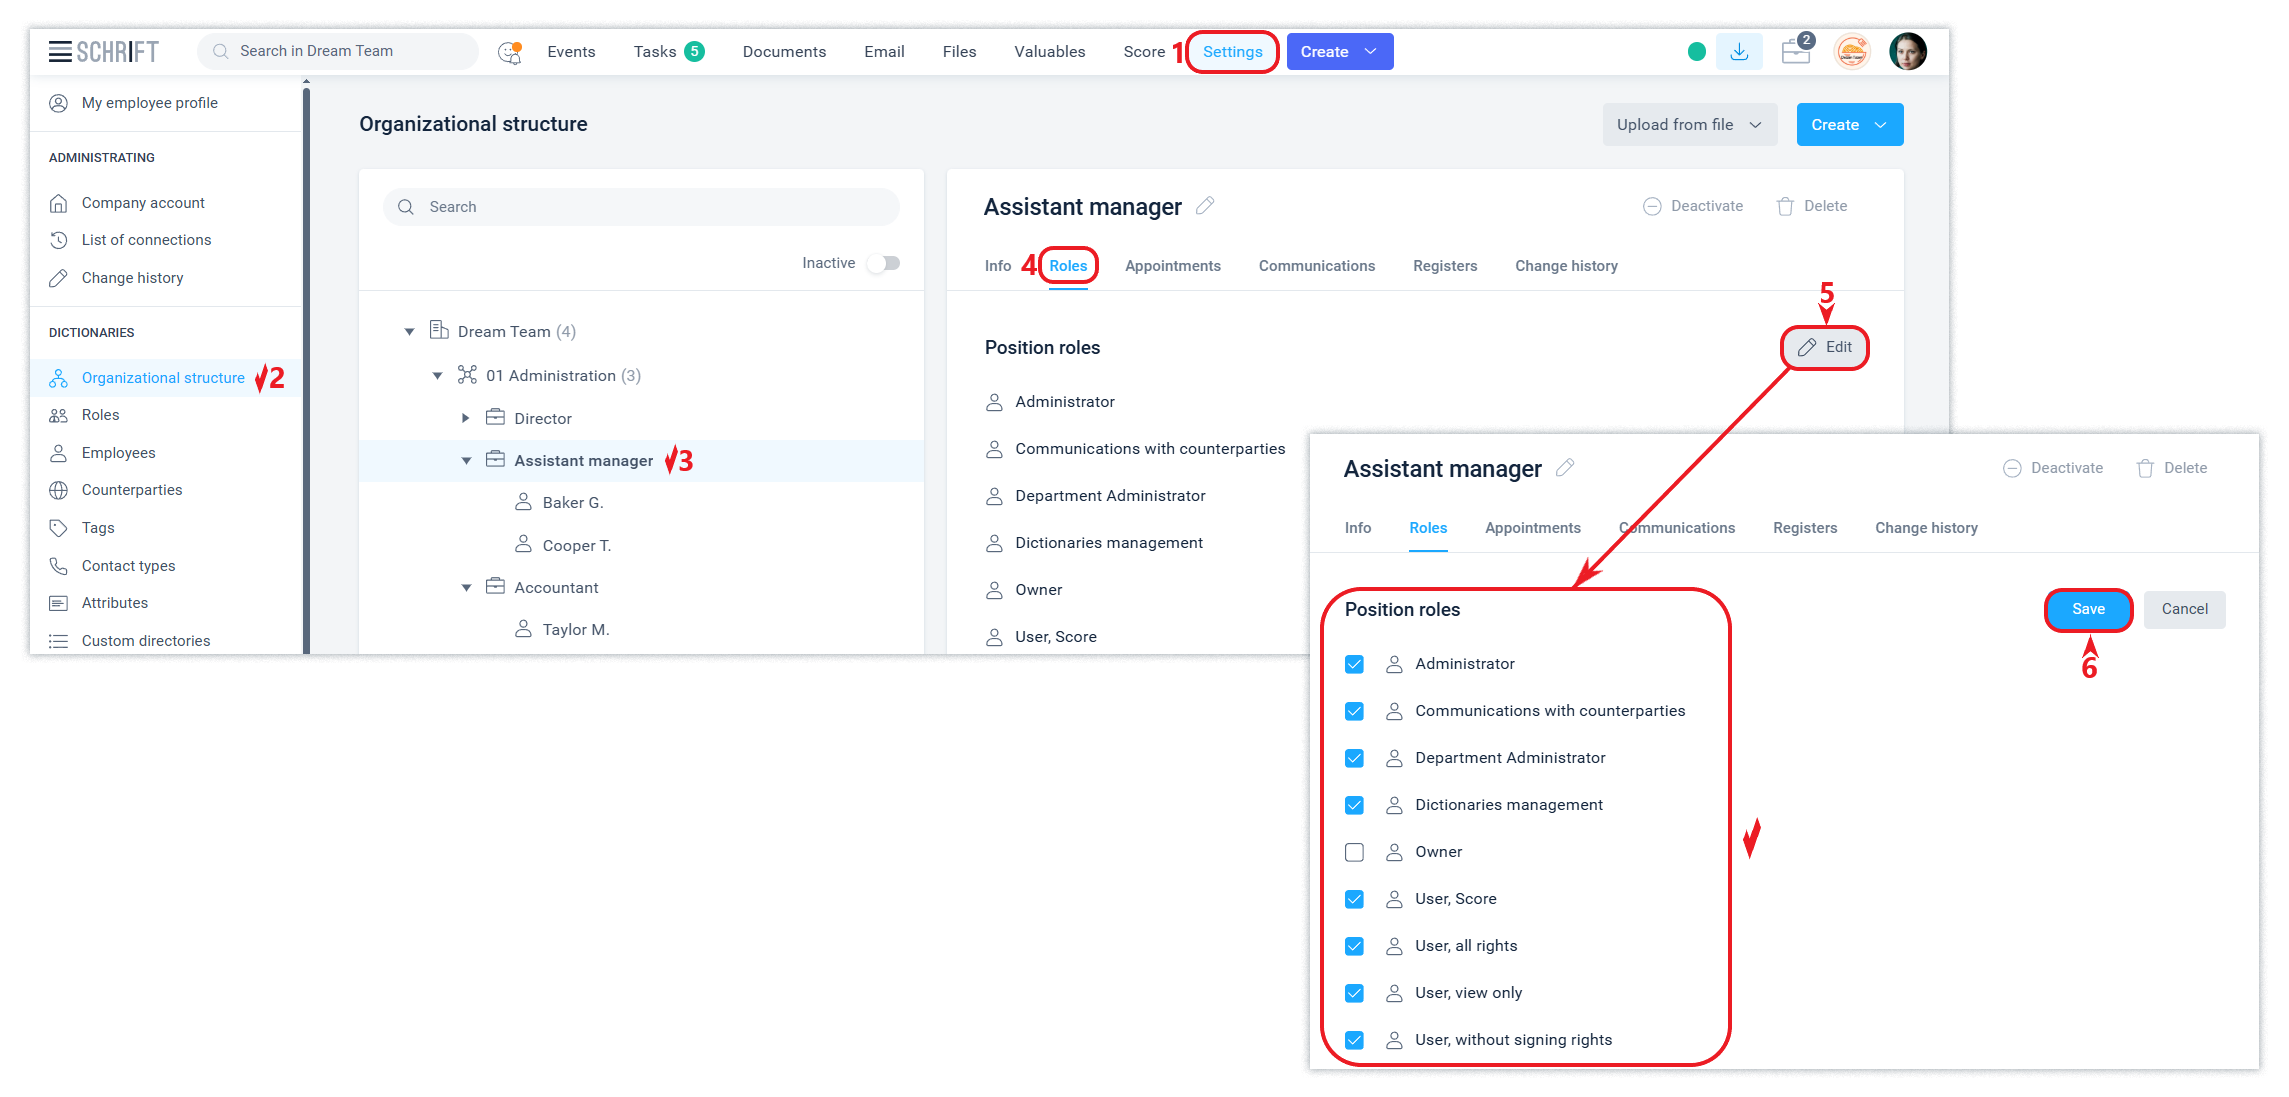This screenshot has height=1097, width=2289.
Task: Click the green status indicator dot
Action: tap(1697, 52)
